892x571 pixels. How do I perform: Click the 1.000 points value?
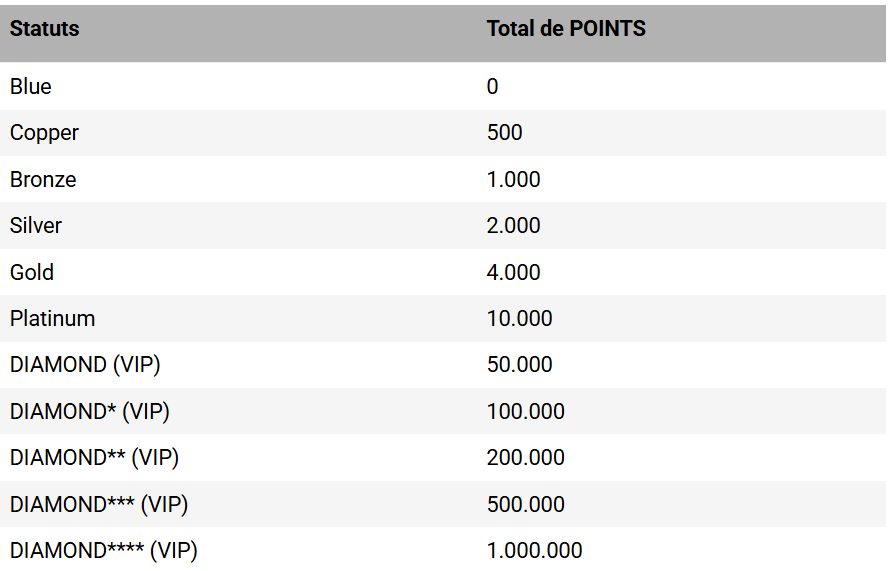[513, 180]
